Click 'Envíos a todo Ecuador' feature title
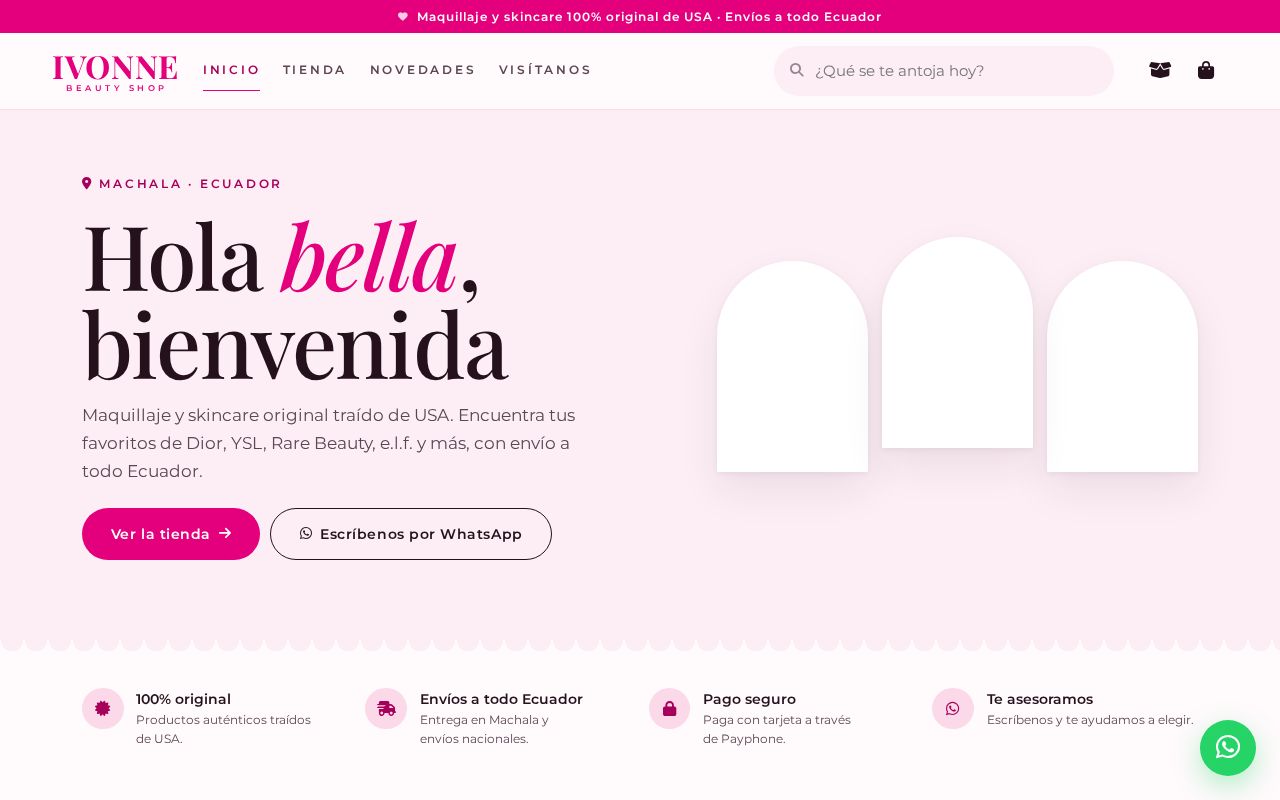The height and width of the screenshot is (800, 1280). click(x=501, y=699)
